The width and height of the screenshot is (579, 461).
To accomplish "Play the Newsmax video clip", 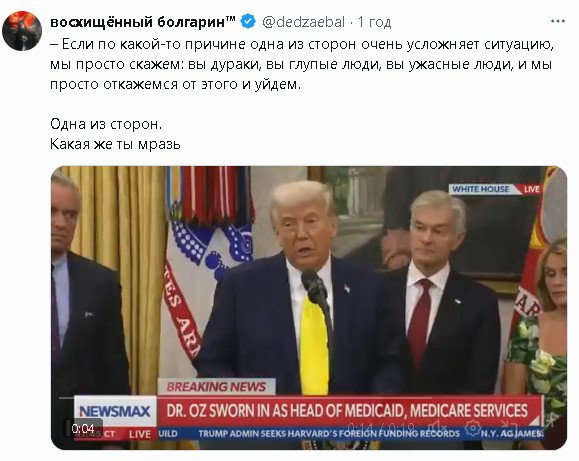I will (309, 308).
